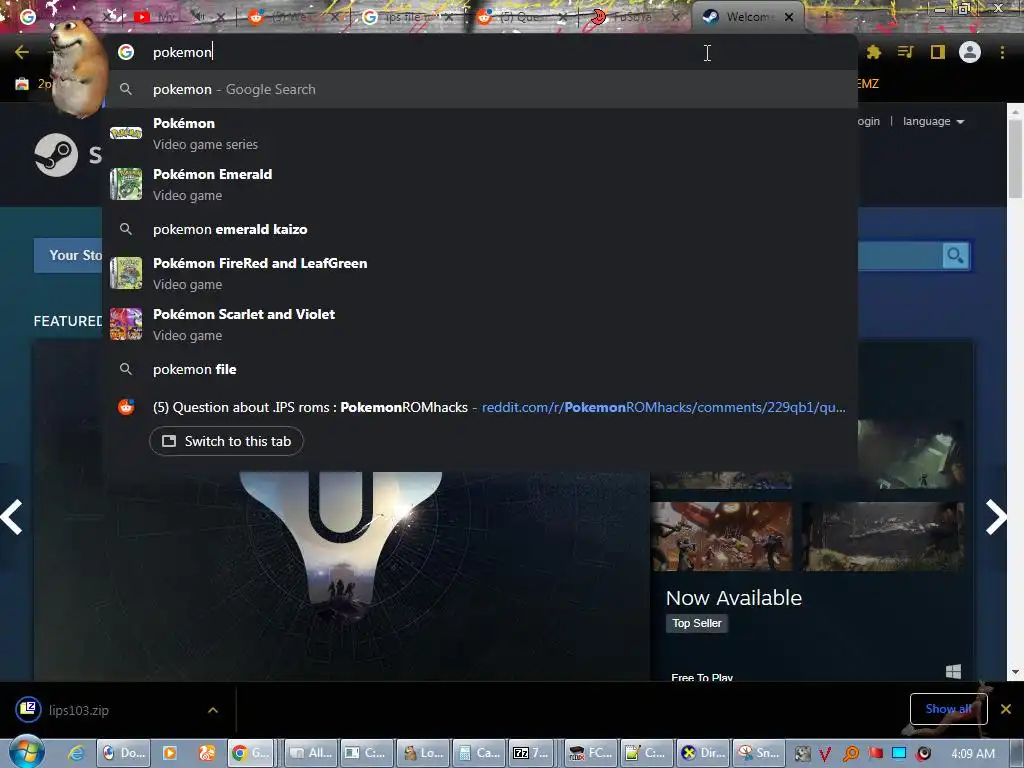
Task: Click the Top Seller tag
Action: [697, 623]
